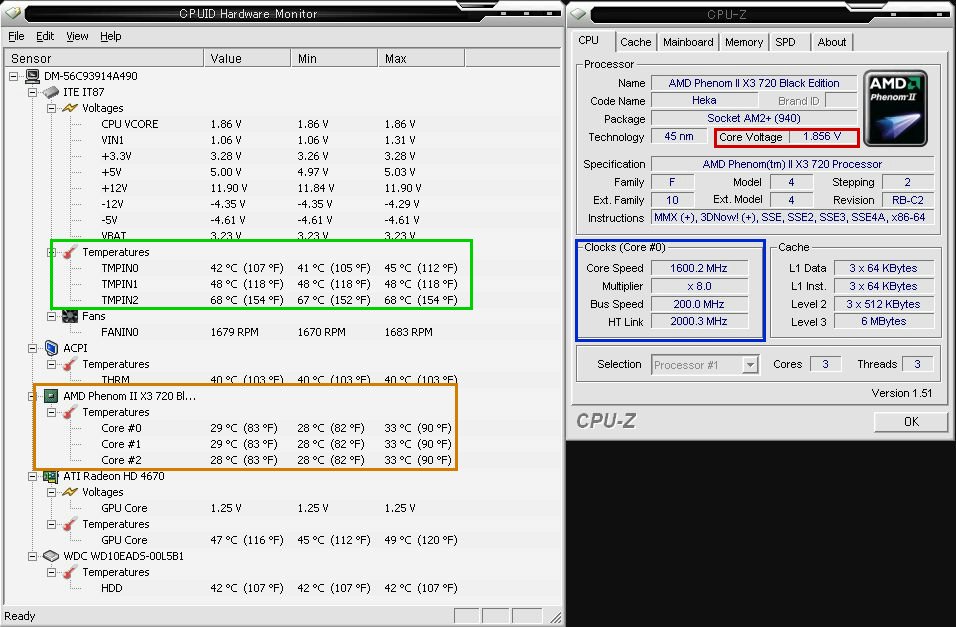The height and width of the screenshot is (627, 956).
Task: Switch to the Memory tab in CPU-Z
Action: click(x=744, y=42)
